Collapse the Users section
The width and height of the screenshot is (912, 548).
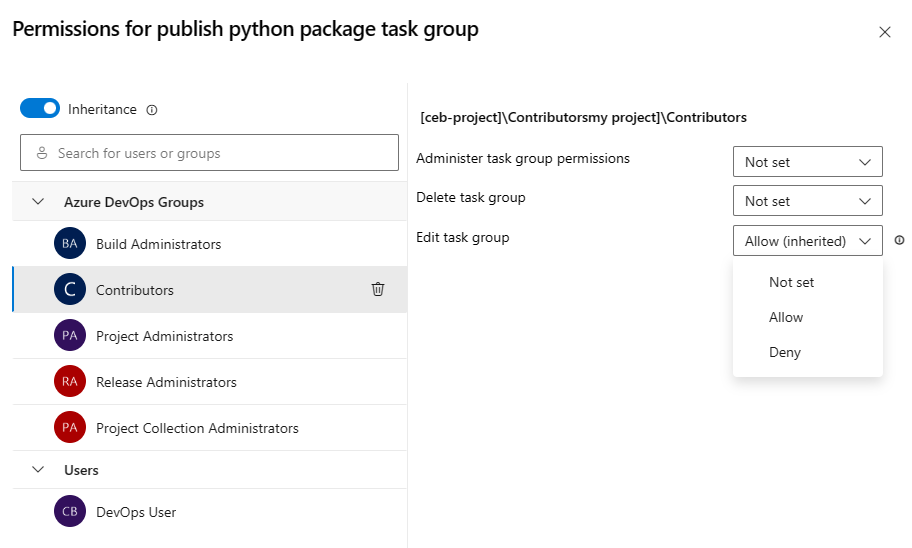(38, 469)
